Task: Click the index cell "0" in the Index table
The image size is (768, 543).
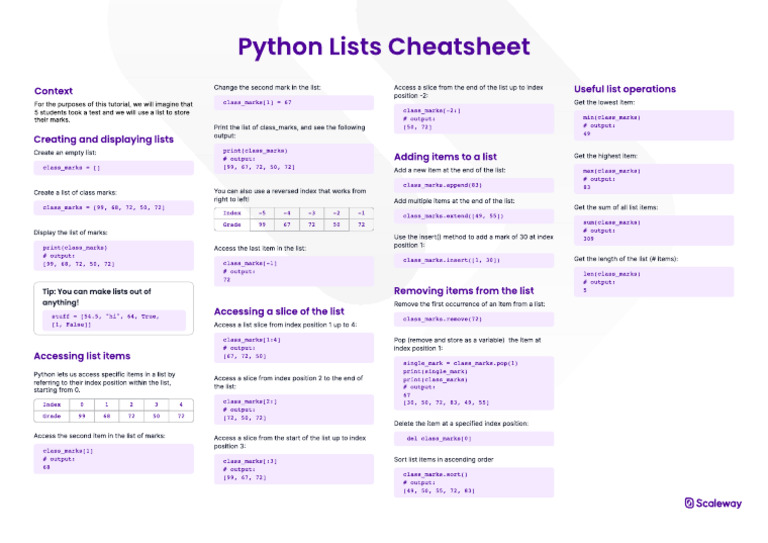Action: click(82, 404)
